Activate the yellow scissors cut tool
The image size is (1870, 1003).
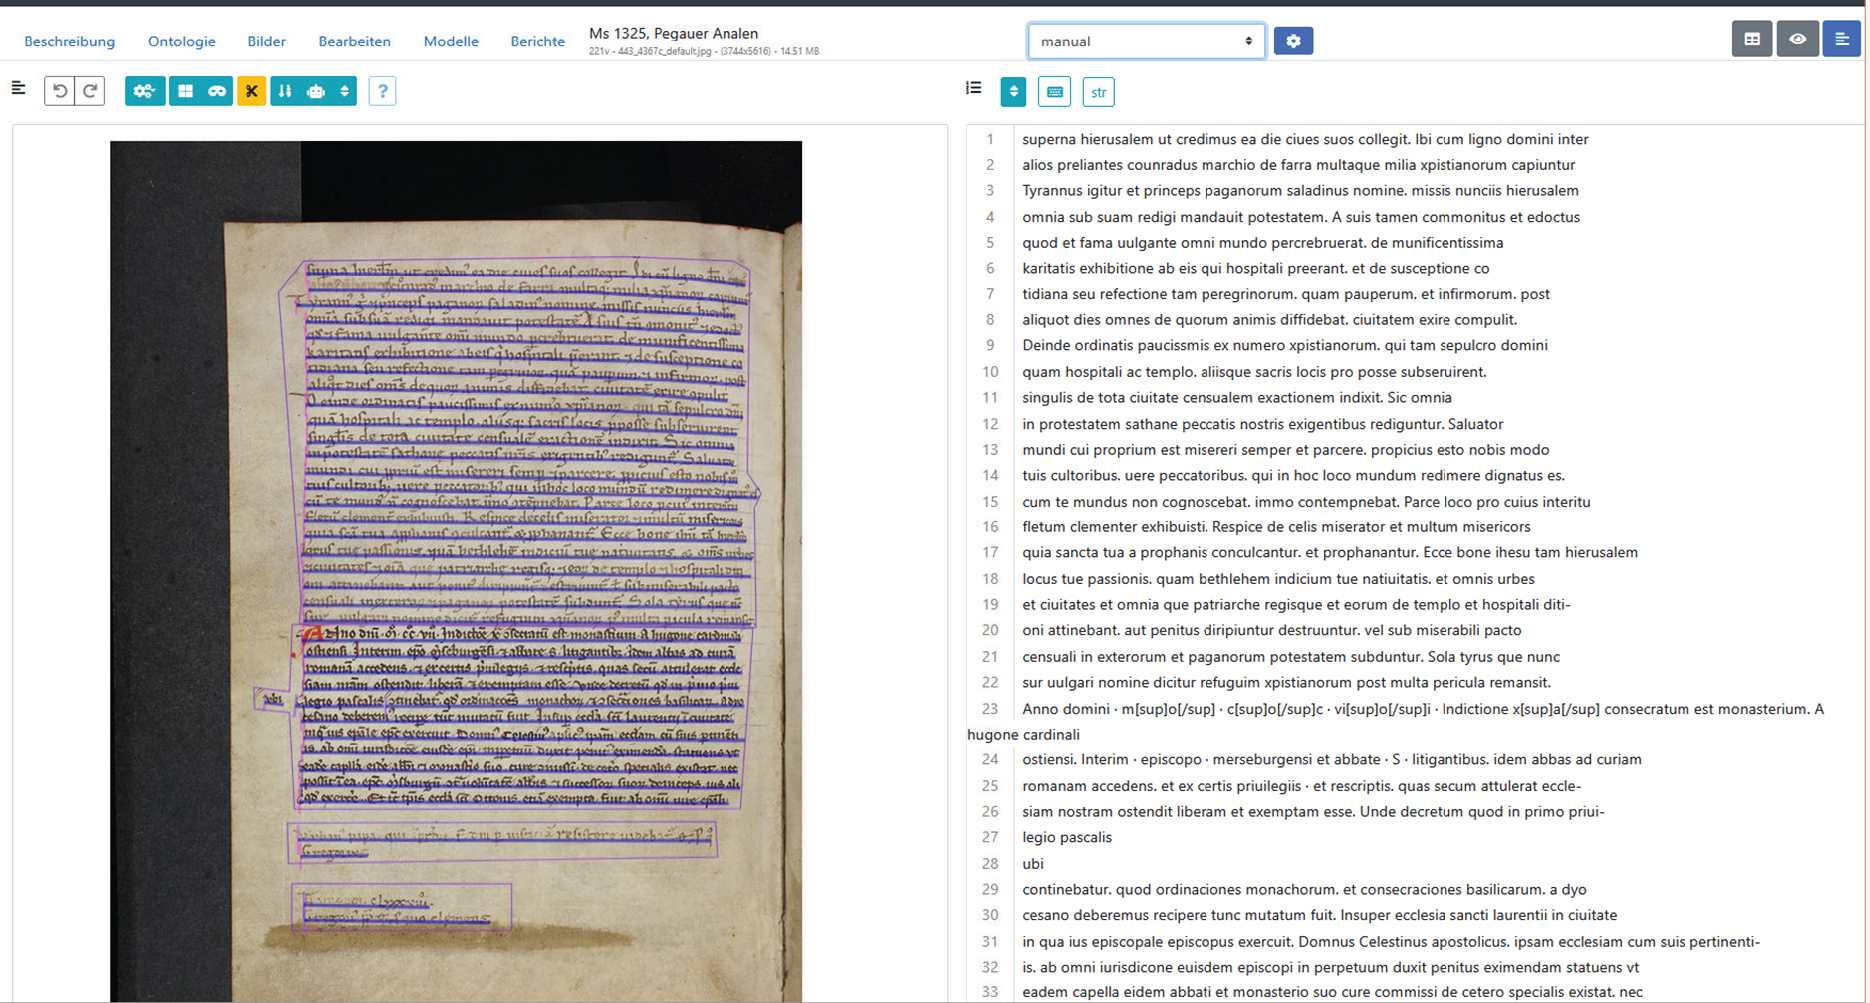251,91
